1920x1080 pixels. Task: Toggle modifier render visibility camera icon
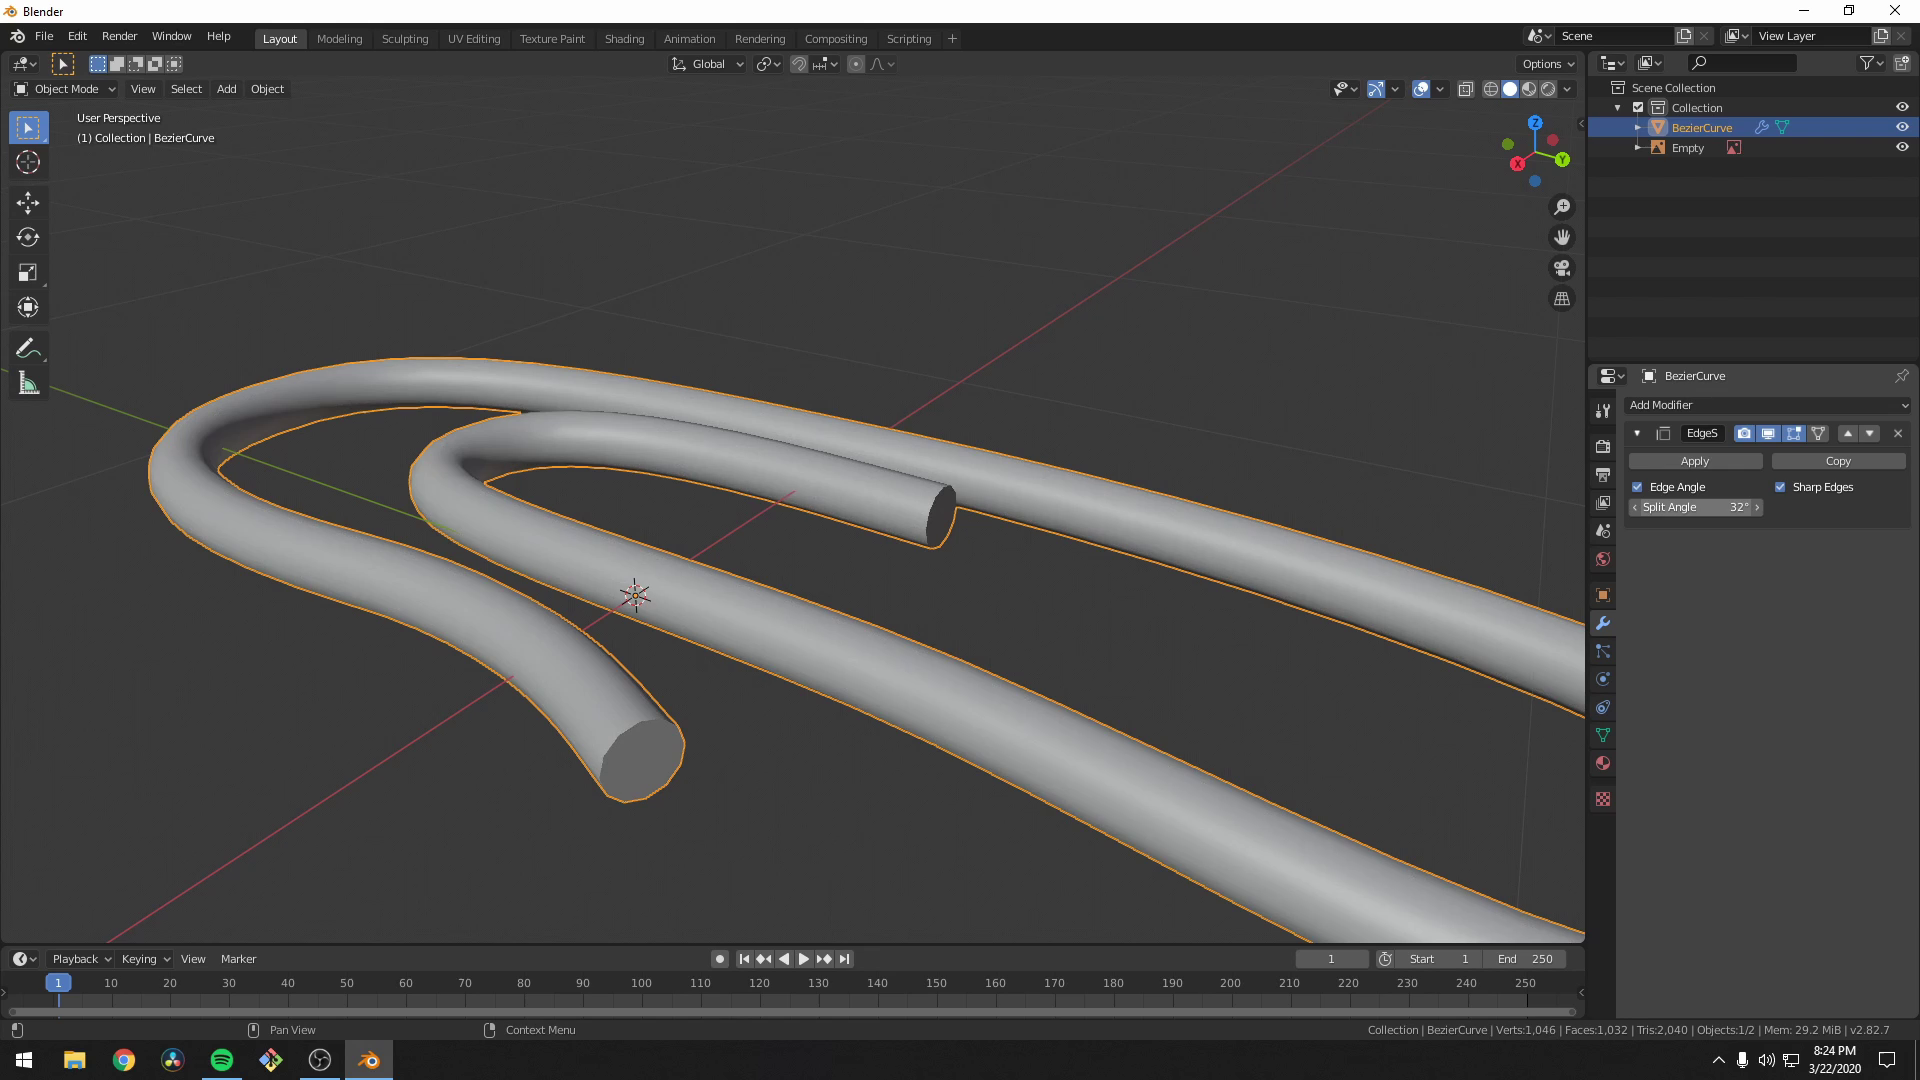(x=1744, y=434)
